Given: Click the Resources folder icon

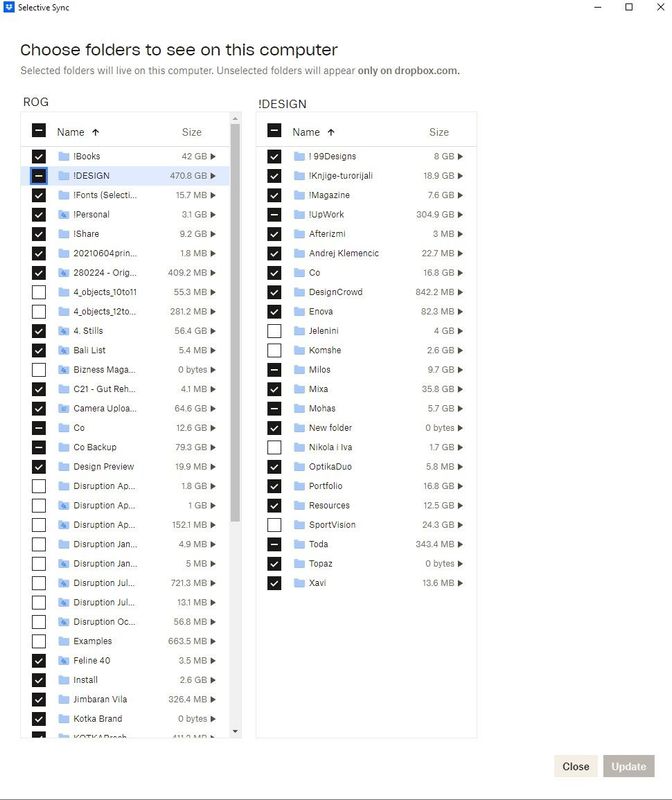Looking at the screenshot, I should pyautogui.click(x=300, y=505).
